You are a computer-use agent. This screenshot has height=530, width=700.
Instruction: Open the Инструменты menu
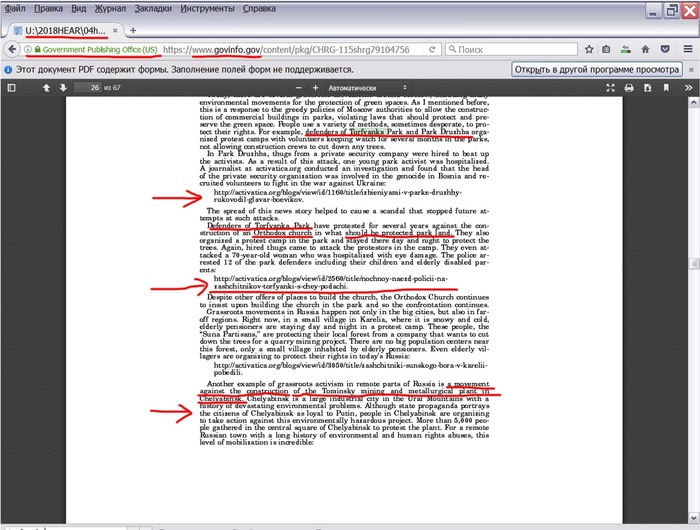pyautogui.click(x=207, y=8)
